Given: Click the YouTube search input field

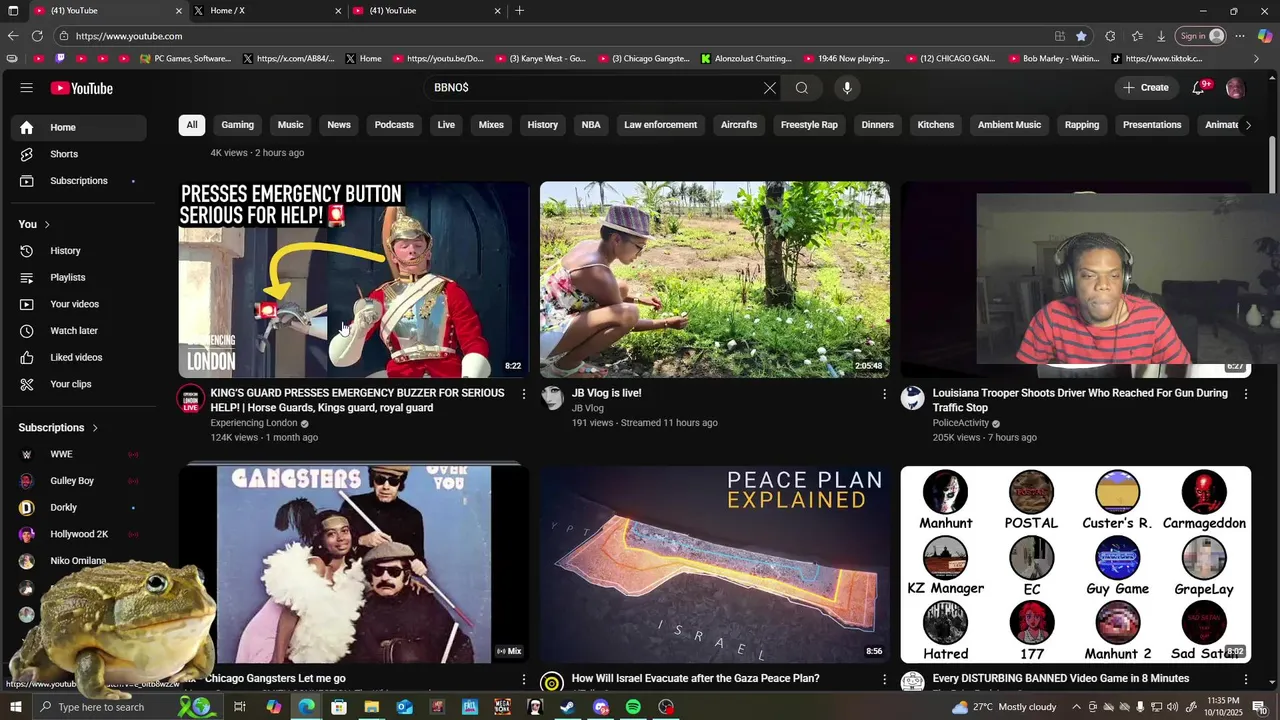Looking at the screenshot, I should 595,88.
